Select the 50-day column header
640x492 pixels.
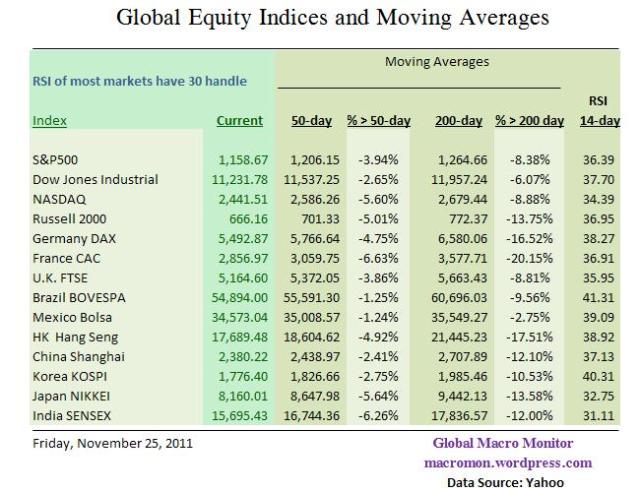point(312,121)
